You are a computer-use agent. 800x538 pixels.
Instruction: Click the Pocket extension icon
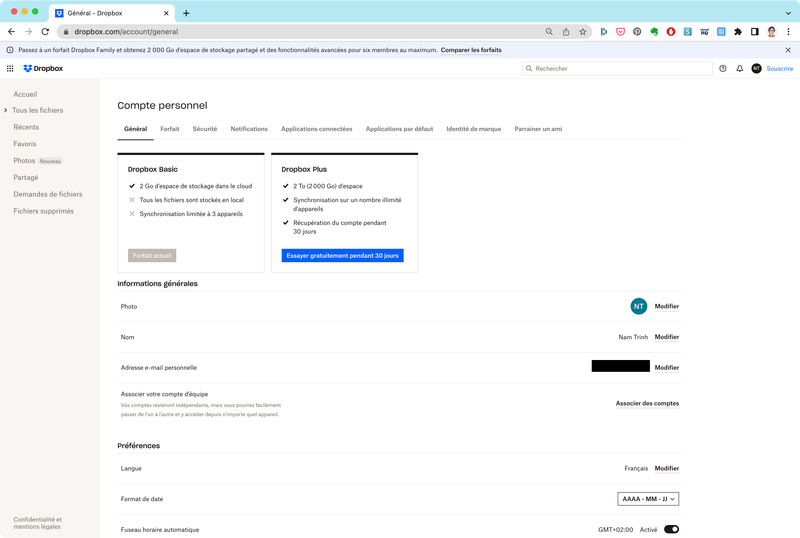pyautogui.click(x=620, y=31)
